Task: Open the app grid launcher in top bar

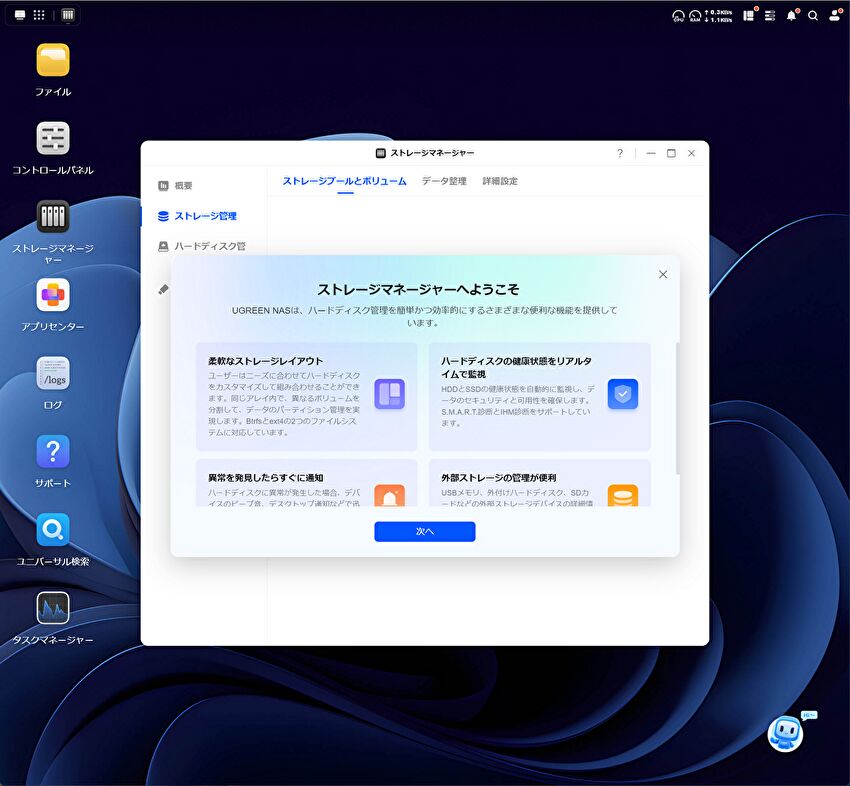Action: 39,15
